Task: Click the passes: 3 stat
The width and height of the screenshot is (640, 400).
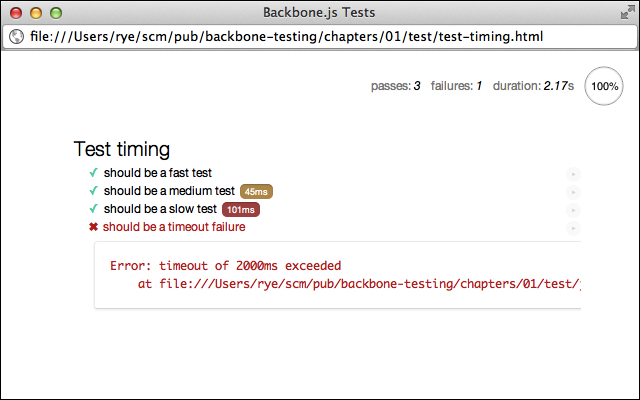Action: [x=396, y=86]
